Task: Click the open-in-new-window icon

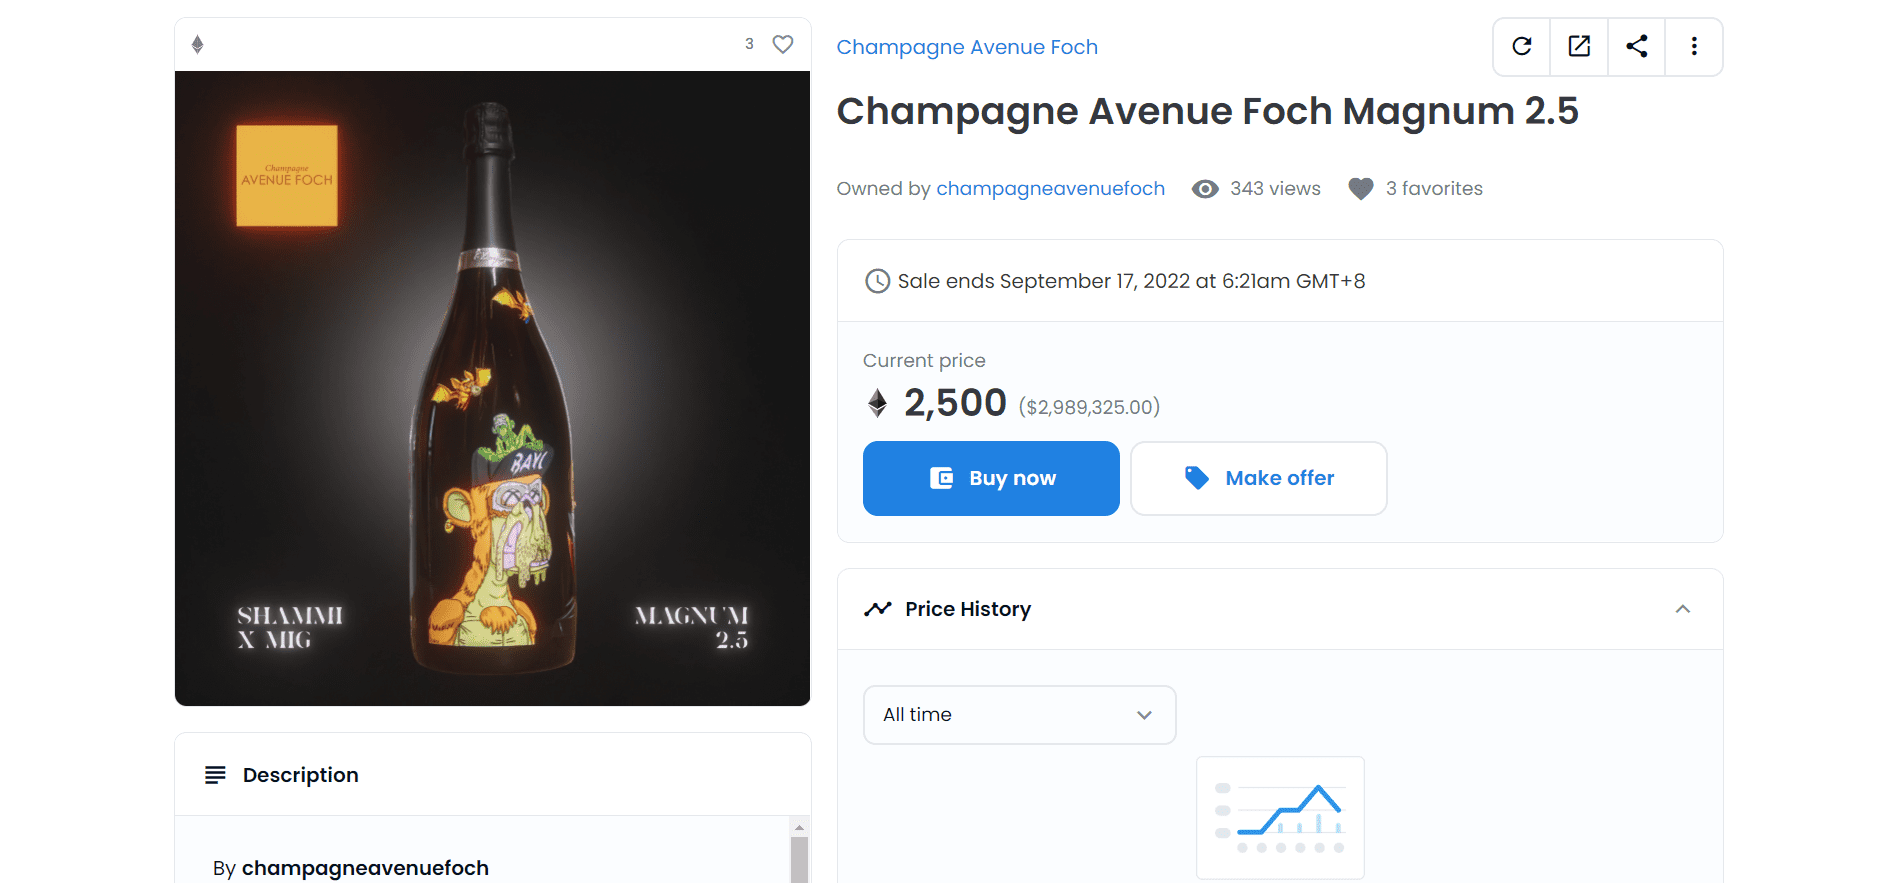Action: (1578, 46)
